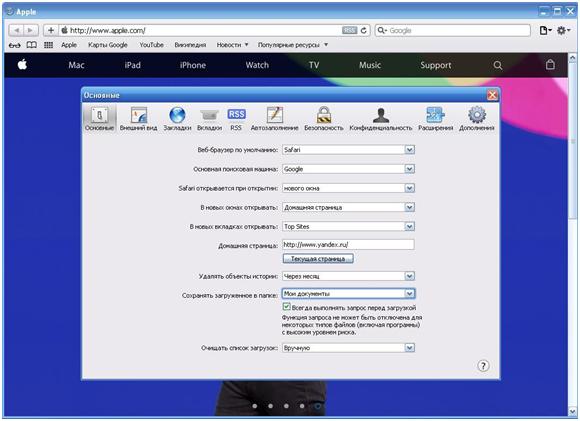The image size is (580, 421).
Task: Open Reading List glasses icon
Action: (x=14, y=45)
